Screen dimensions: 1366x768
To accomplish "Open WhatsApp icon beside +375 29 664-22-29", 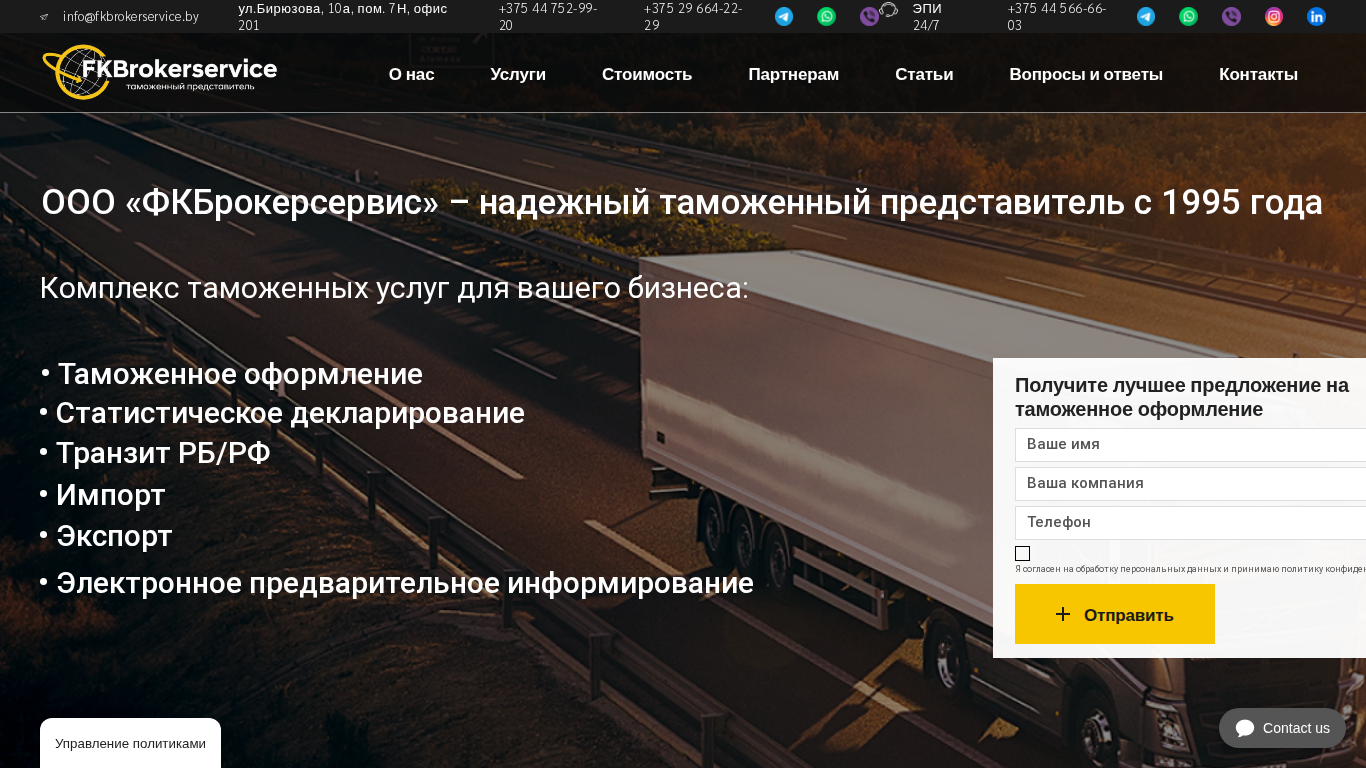I will [826, 17].
